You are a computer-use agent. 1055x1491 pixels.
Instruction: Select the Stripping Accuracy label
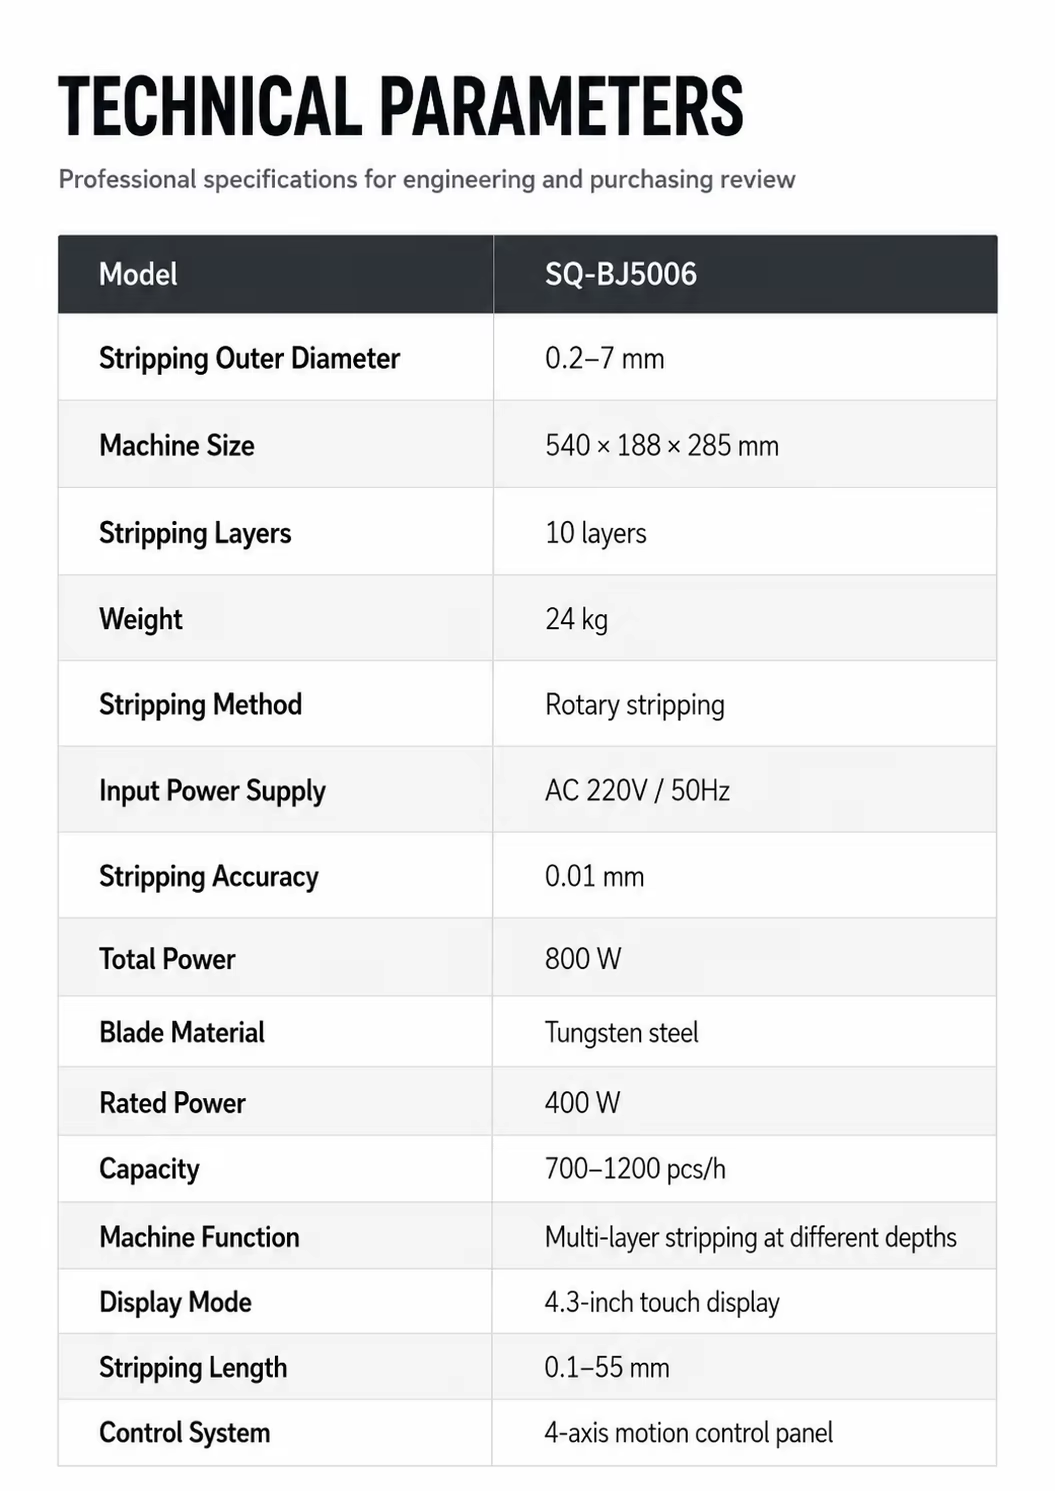point(208,877)
